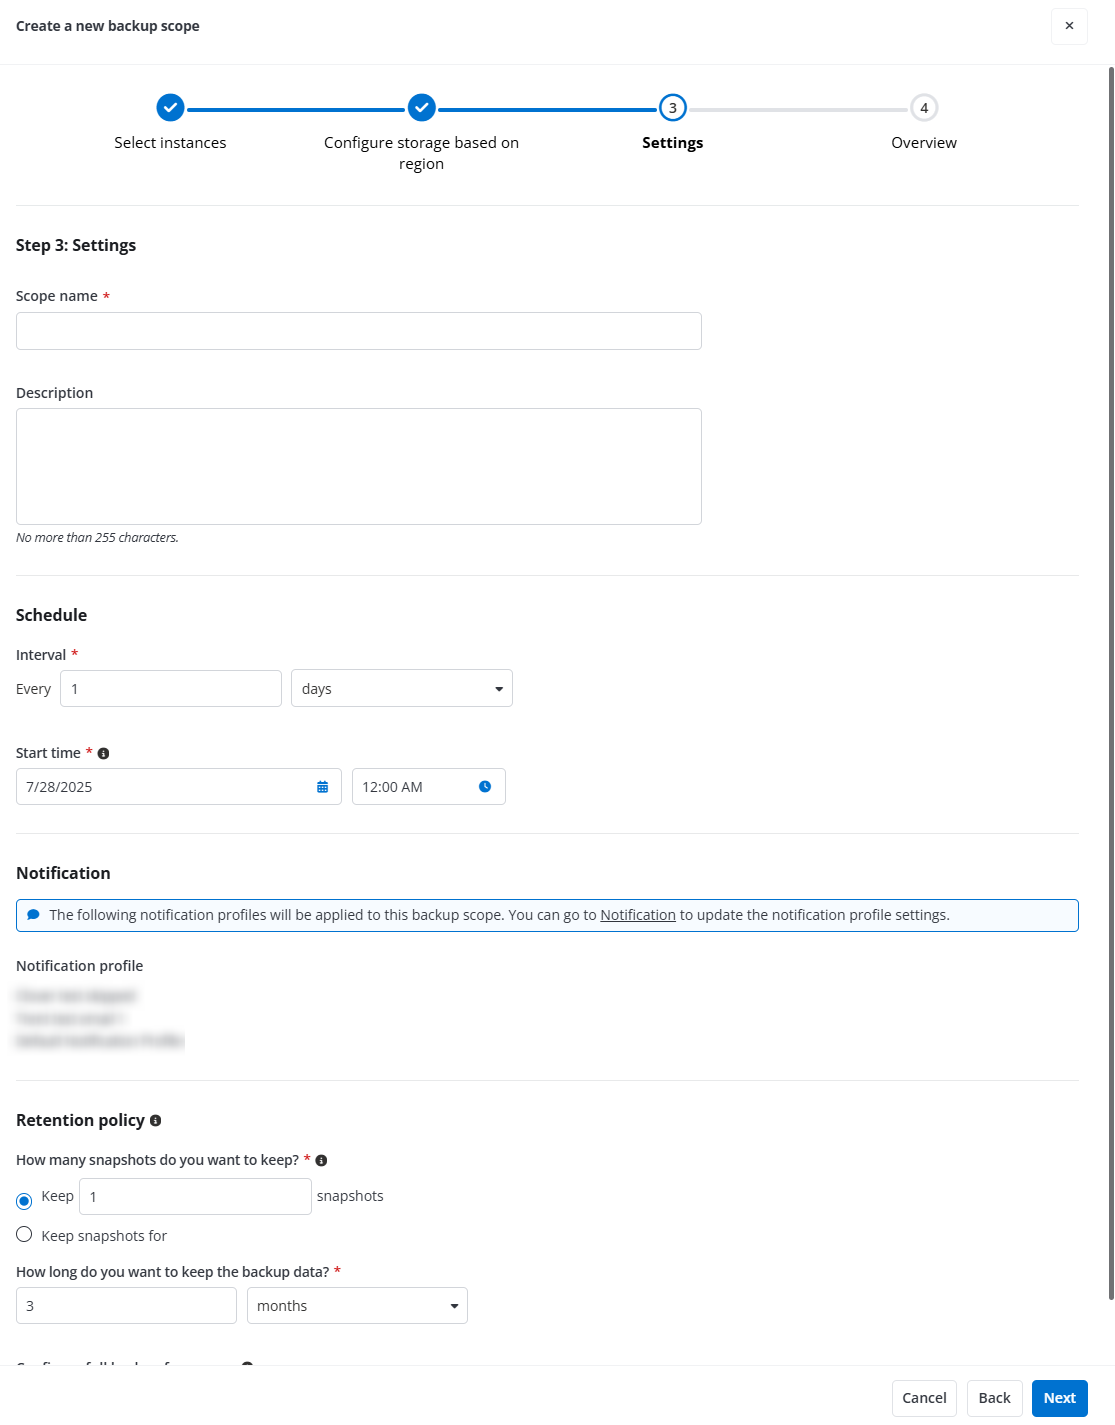
Task: Select the Keep snapshots count radio button
Action: tap(24, 1201)
